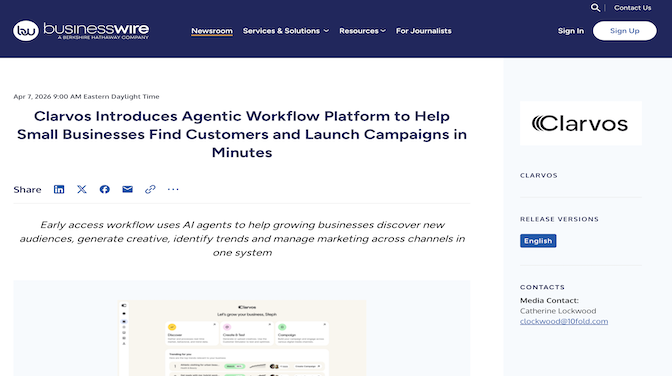Open more share options ellipsis
This screenshot has width=672, height=376.
[173, 190]
